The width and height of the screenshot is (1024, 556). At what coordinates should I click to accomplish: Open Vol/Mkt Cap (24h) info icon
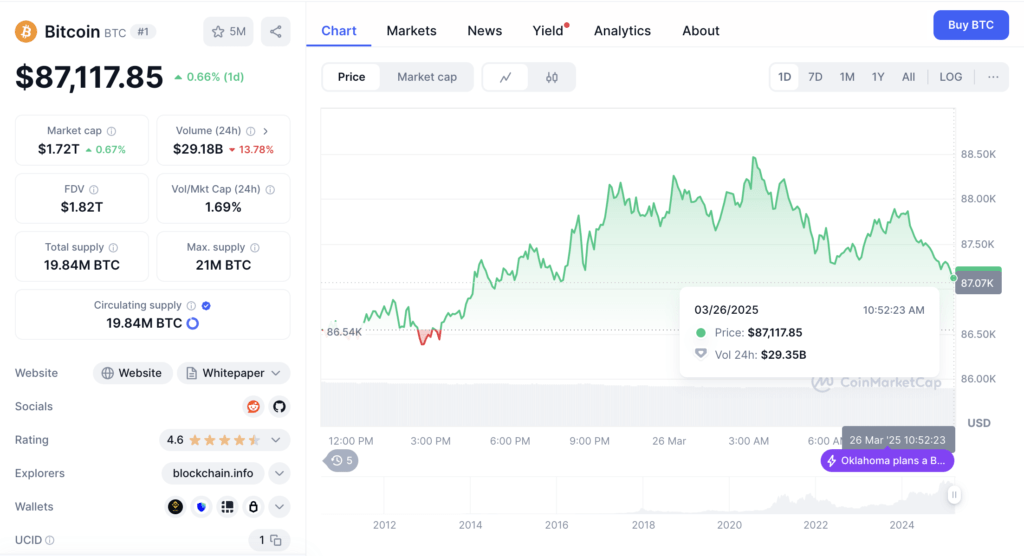(x=270, y=189)
